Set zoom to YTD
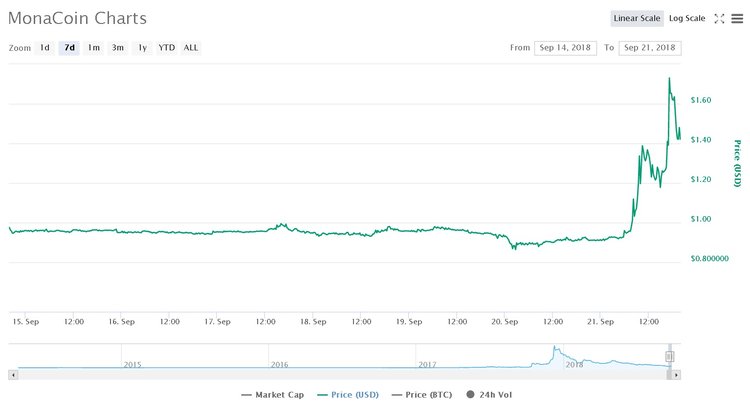750x403 pixels. [x=166, y=48]
